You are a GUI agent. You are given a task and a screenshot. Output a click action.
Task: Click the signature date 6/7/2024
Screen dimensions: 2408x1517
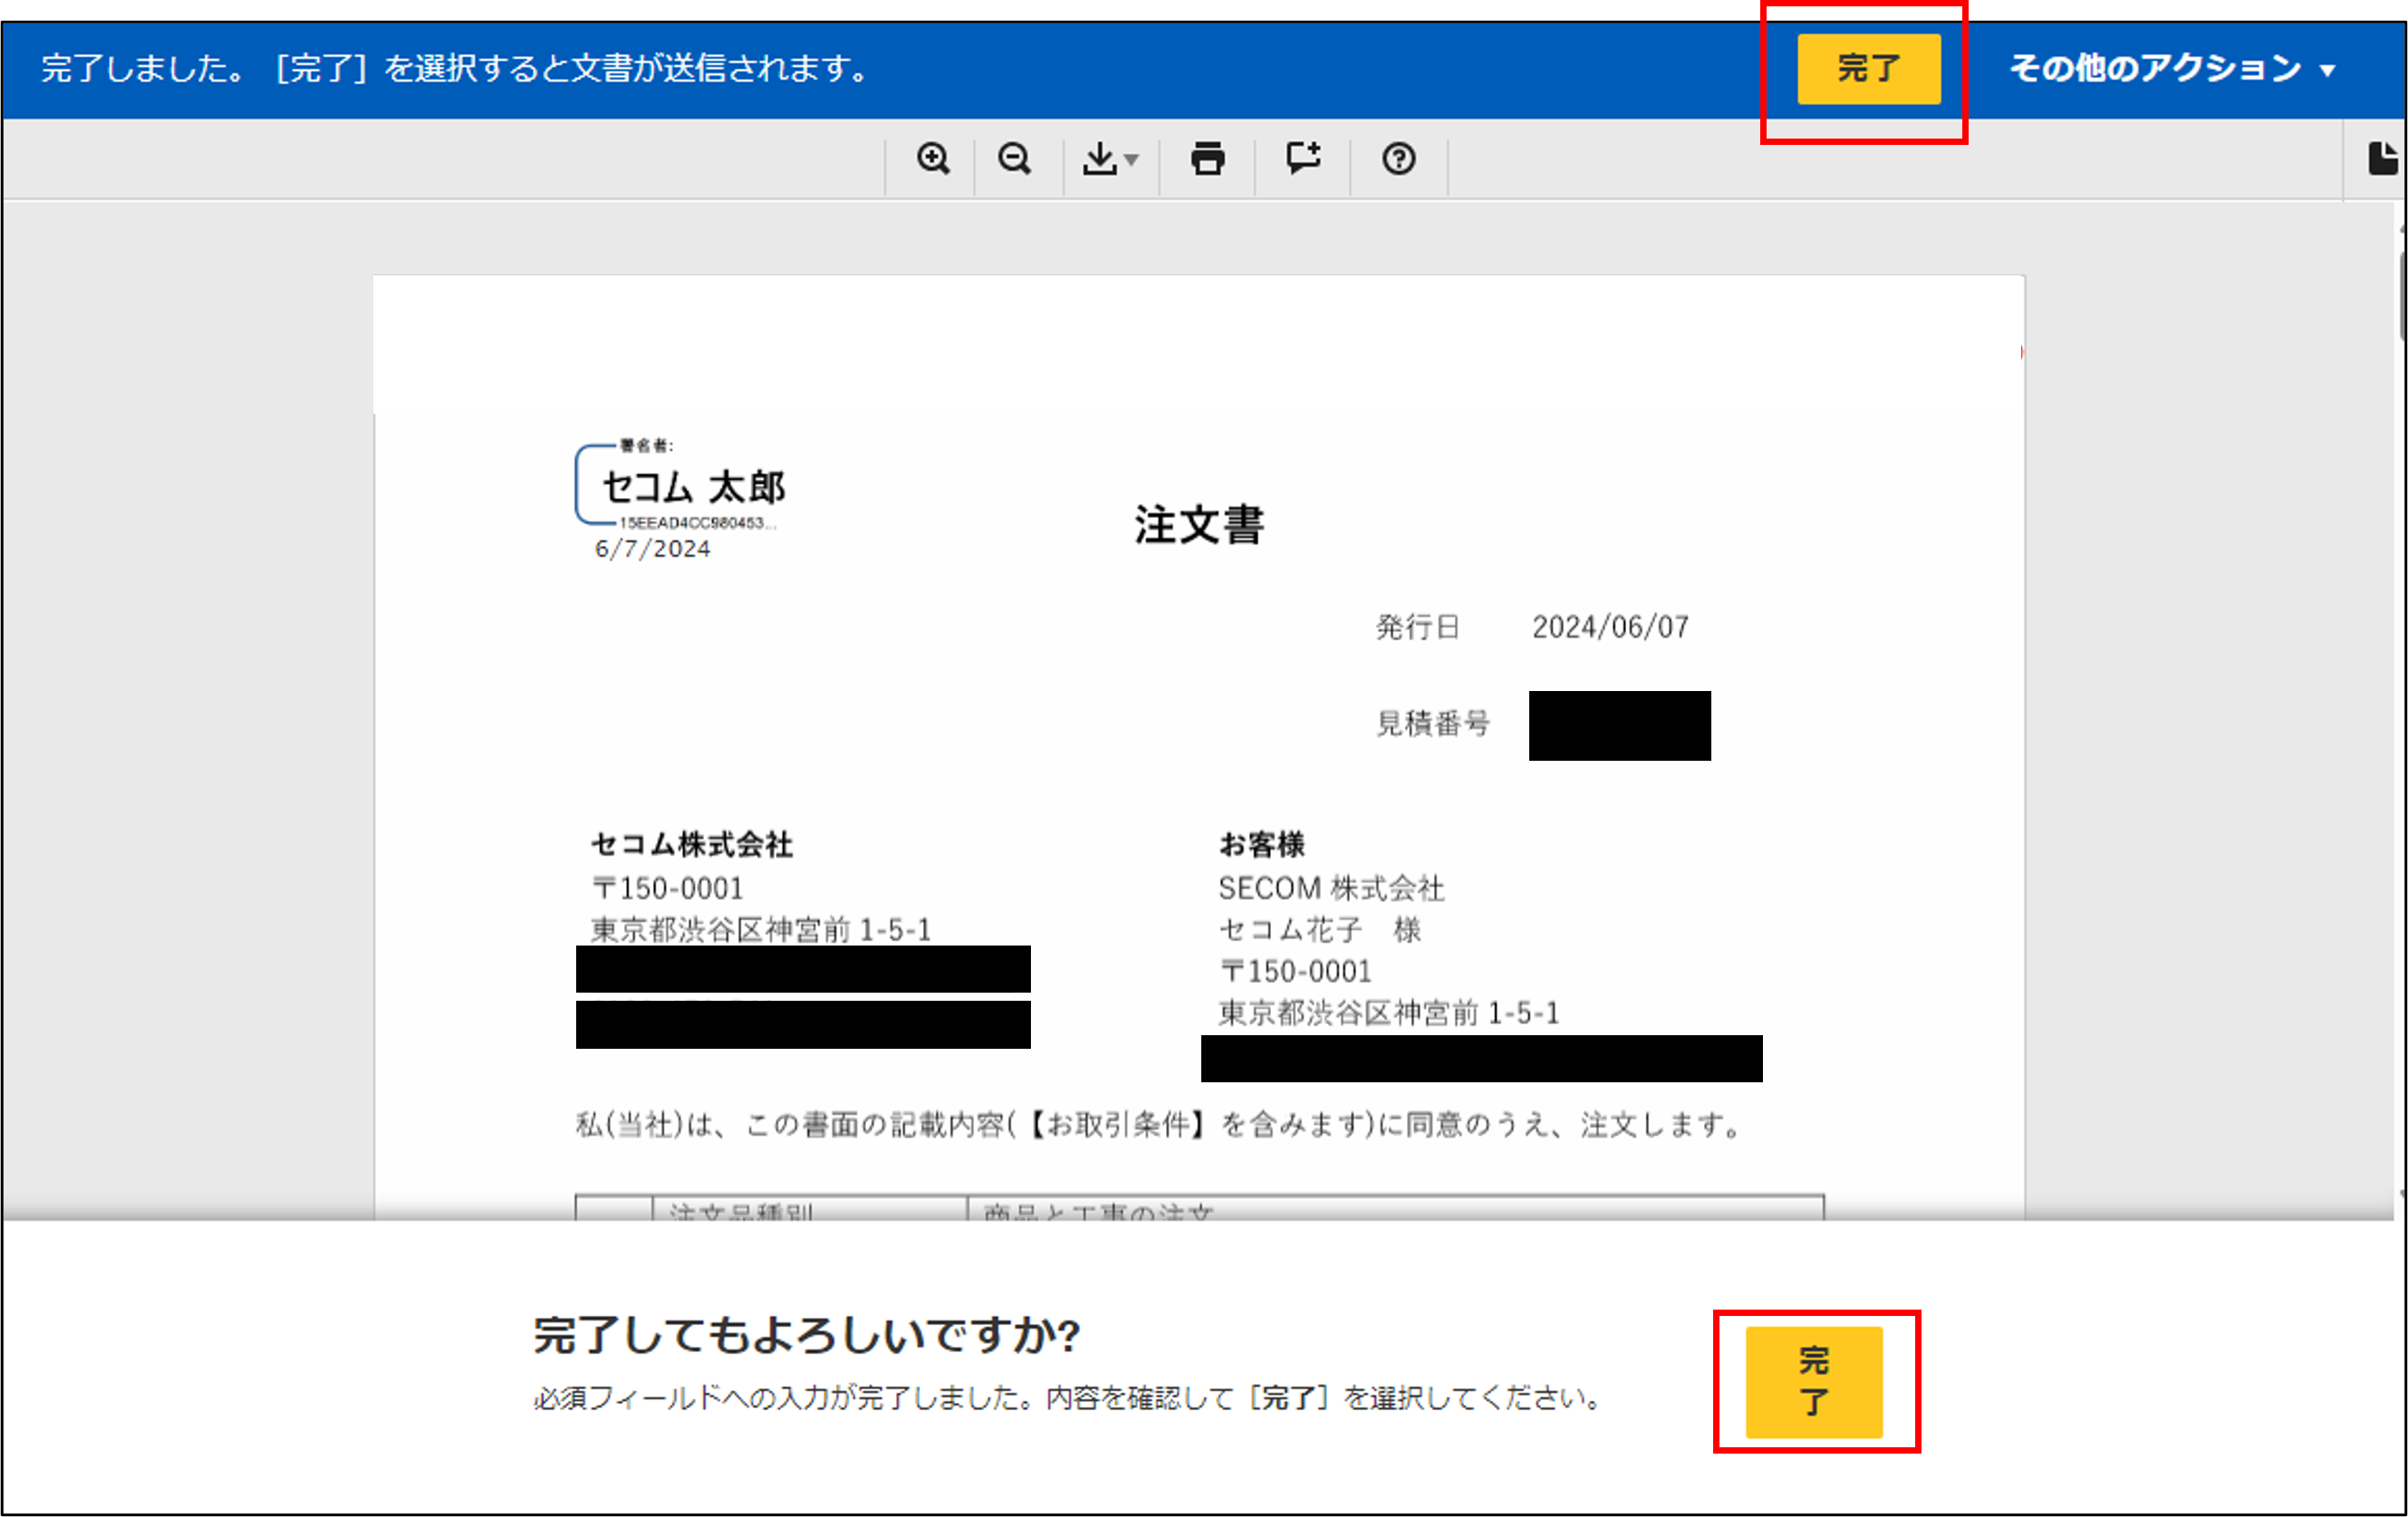pos(652,549)
